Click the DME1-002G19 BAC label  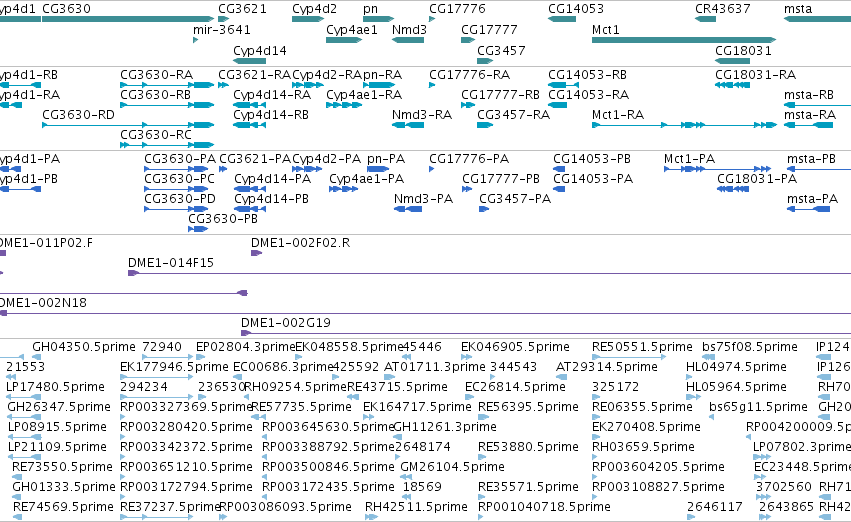pos(286,322)
